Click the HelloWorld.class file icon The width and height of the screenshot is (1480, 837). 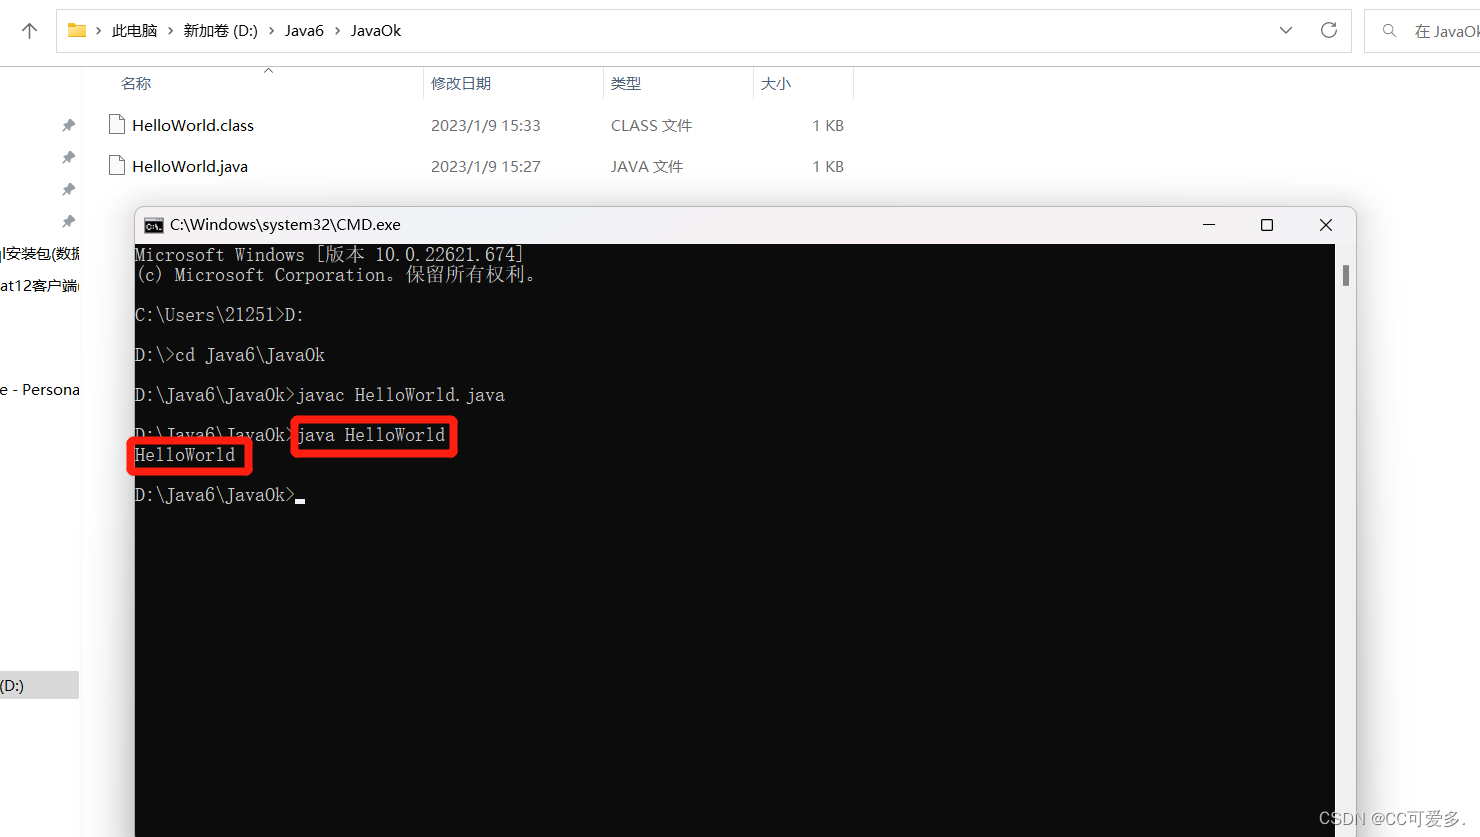115,124
